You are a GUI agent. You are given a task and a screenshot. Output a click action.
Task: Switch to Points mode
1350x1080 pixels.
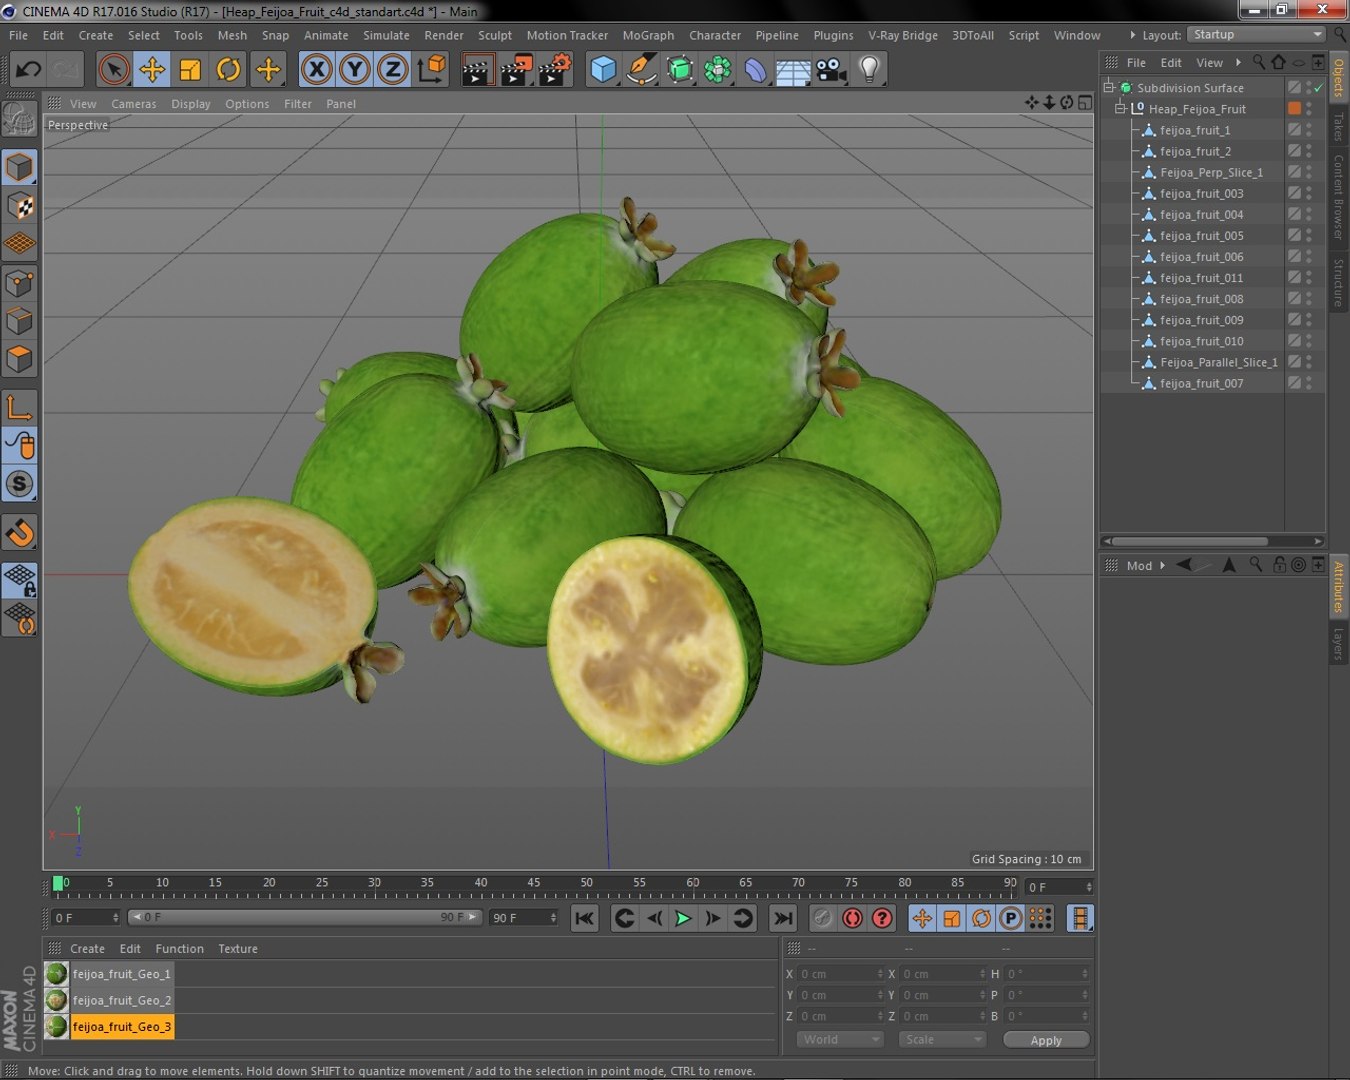[x=20, y=283]
